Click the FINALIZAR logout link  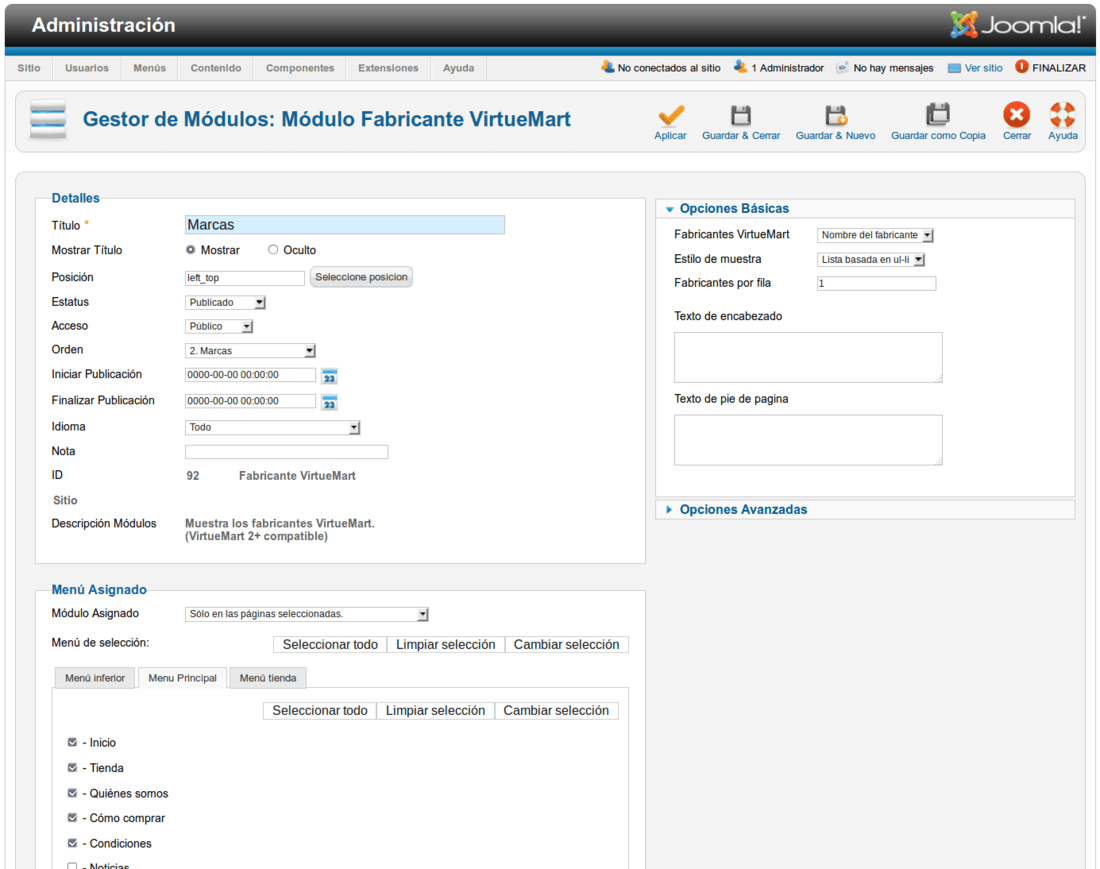click(1059, 68)
